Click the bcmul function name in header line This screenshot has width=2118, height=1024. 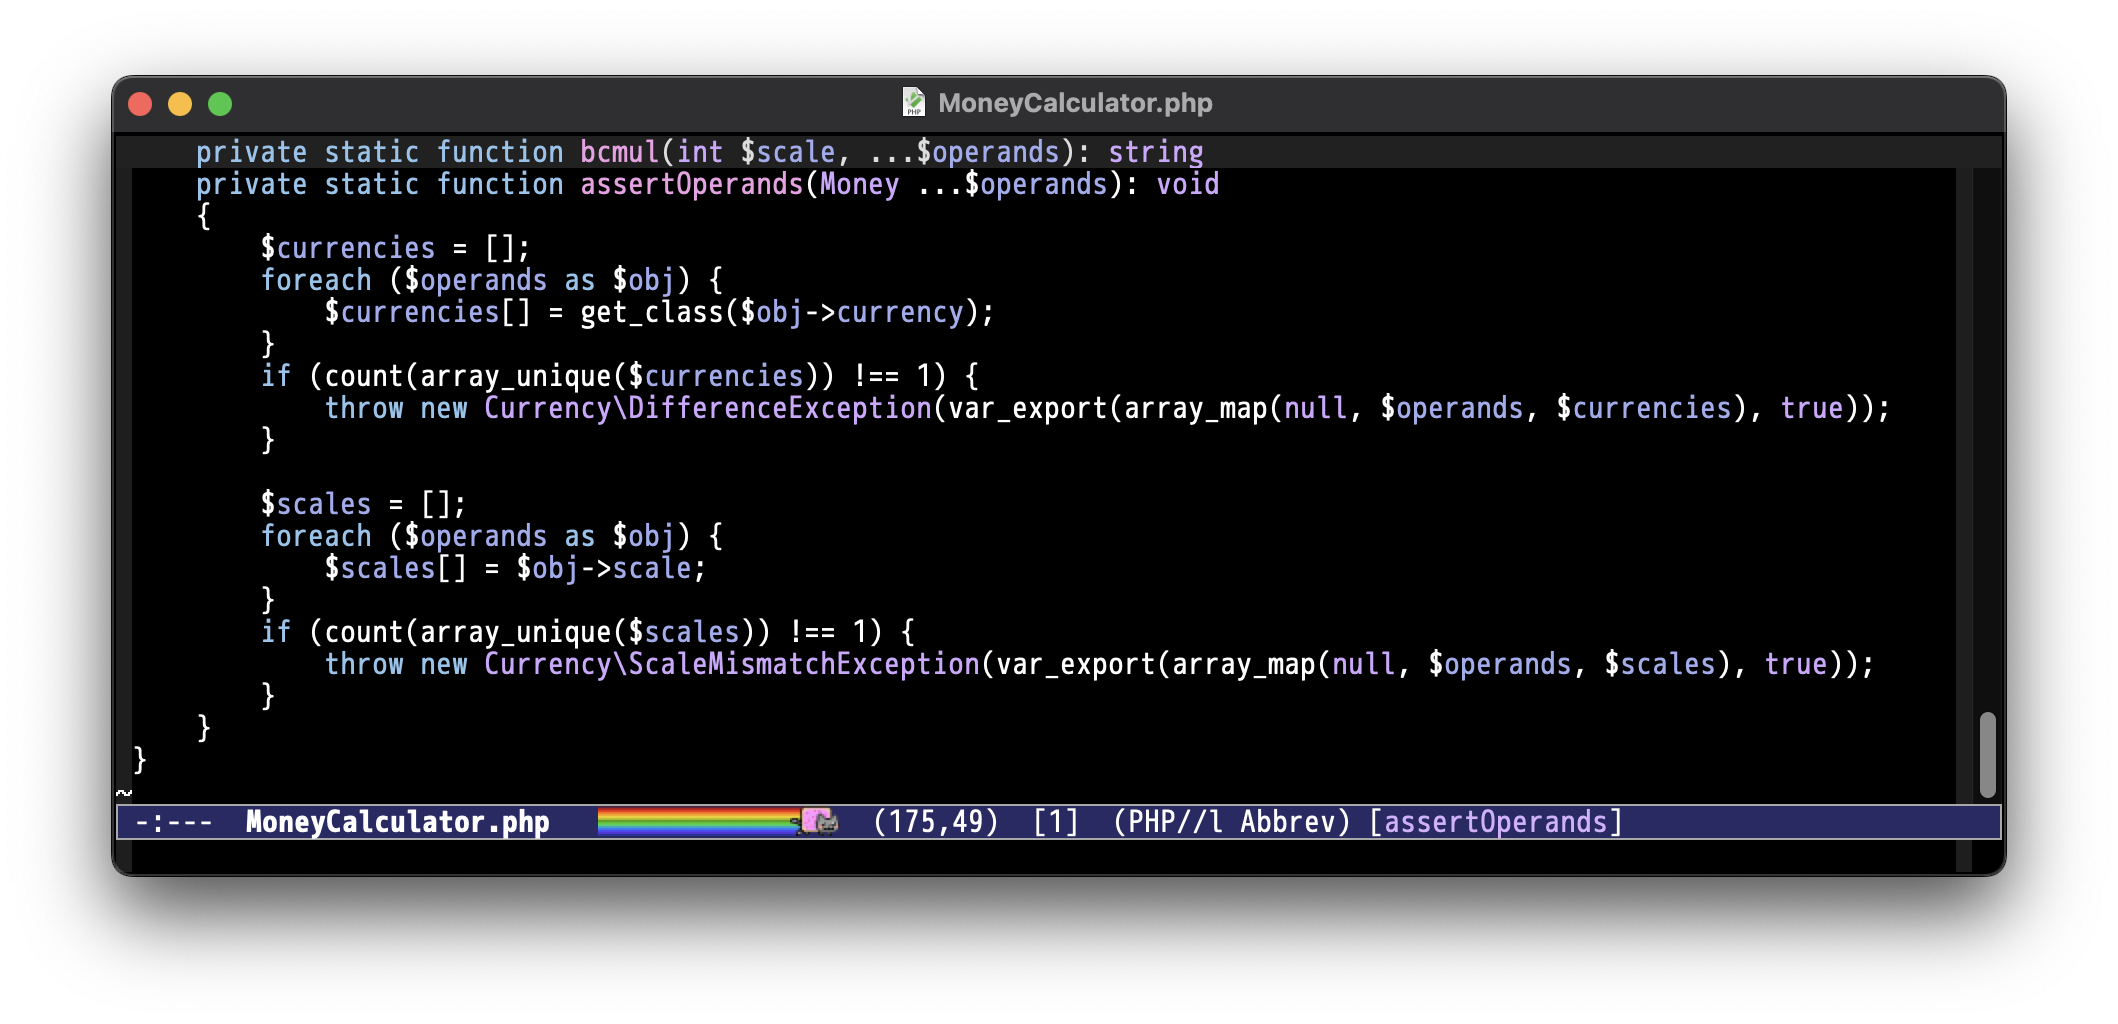point(620,152)
